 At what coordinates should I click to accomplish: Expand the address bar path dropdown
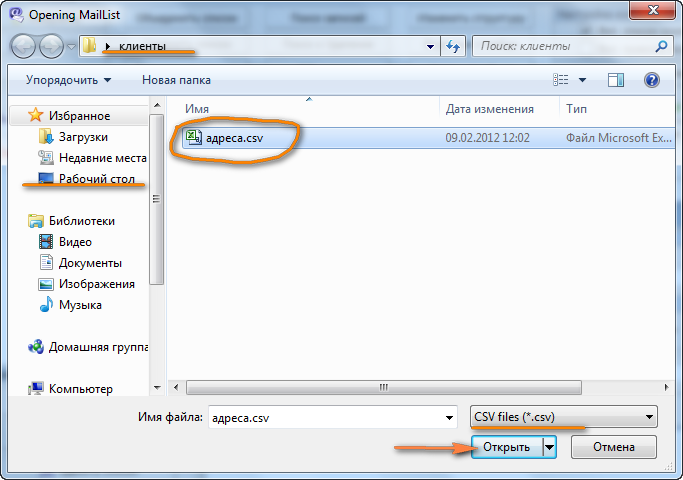coord(430,46)
